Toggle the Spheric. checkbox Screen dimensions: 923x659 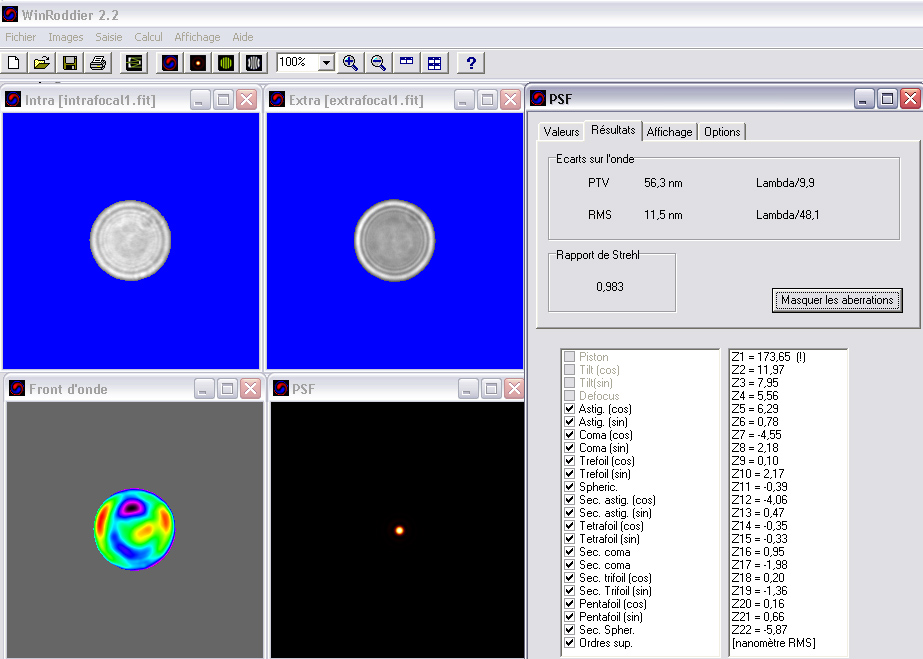(569, 487)
